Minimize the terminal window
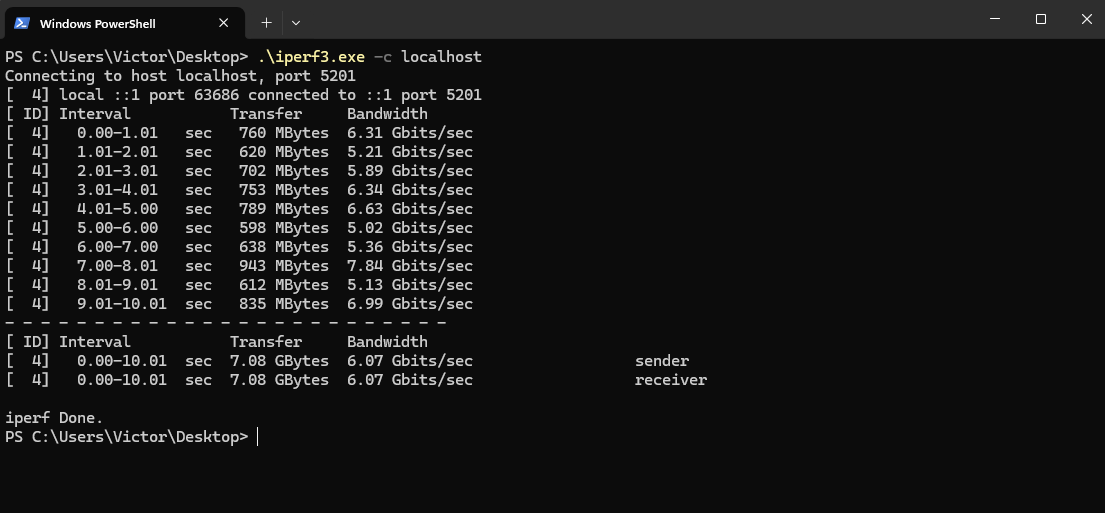The width and height of the screenshot is (1105, 513). point(995,19)
